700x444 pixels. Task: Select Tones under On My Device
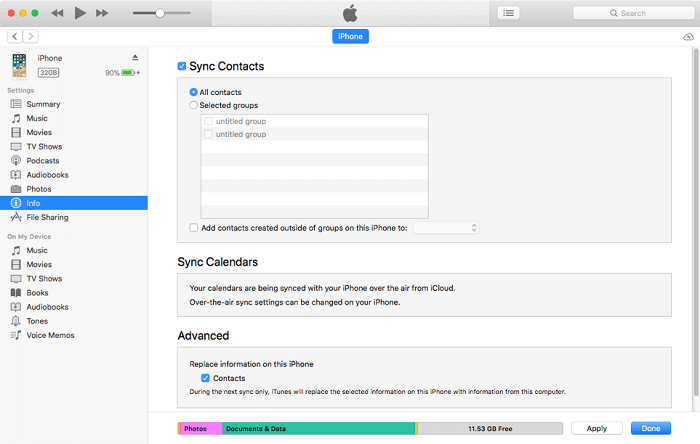point(37,321)
